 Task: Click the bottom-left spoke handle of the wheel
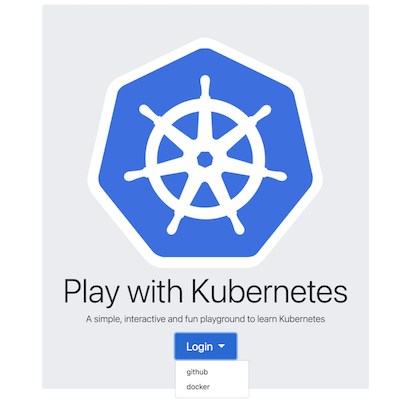click(174, 224)
